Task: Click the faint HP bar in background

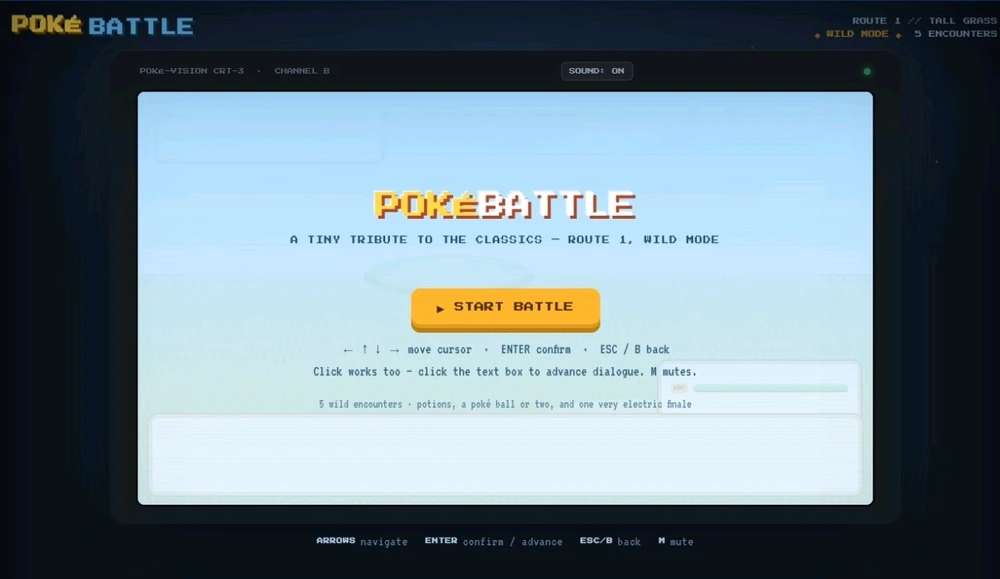Action: (770, 388)
